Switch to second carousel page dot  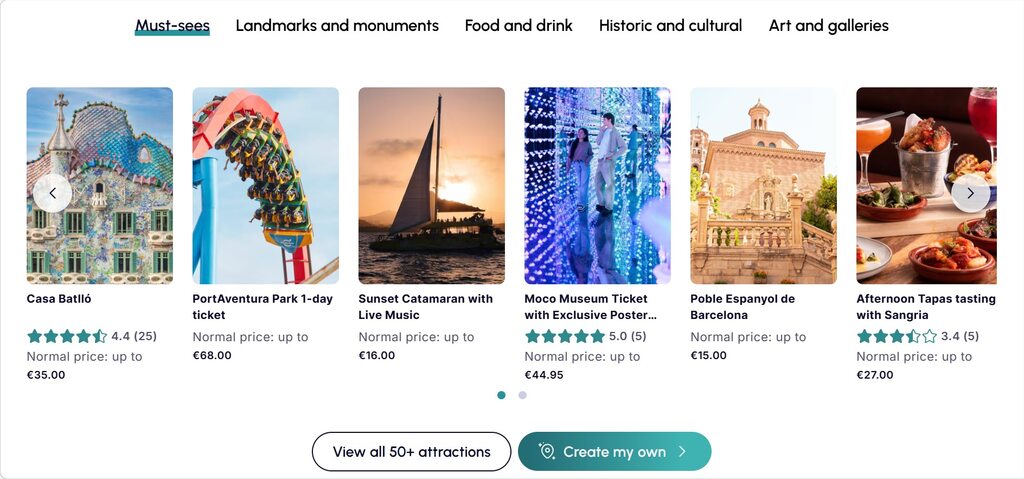pyautogui.click(x=522, y=395)
